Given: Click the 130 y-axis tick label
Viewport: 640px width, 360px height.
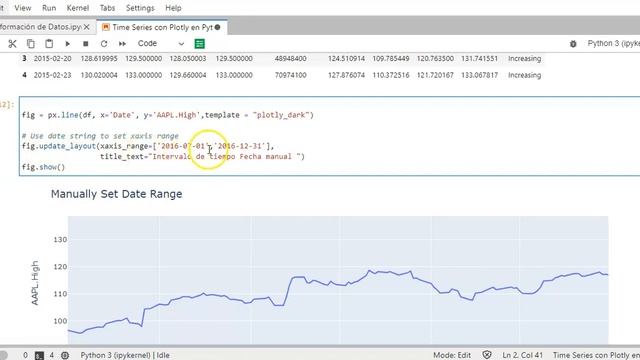Looking at the screenshot, I should [60, 240].
